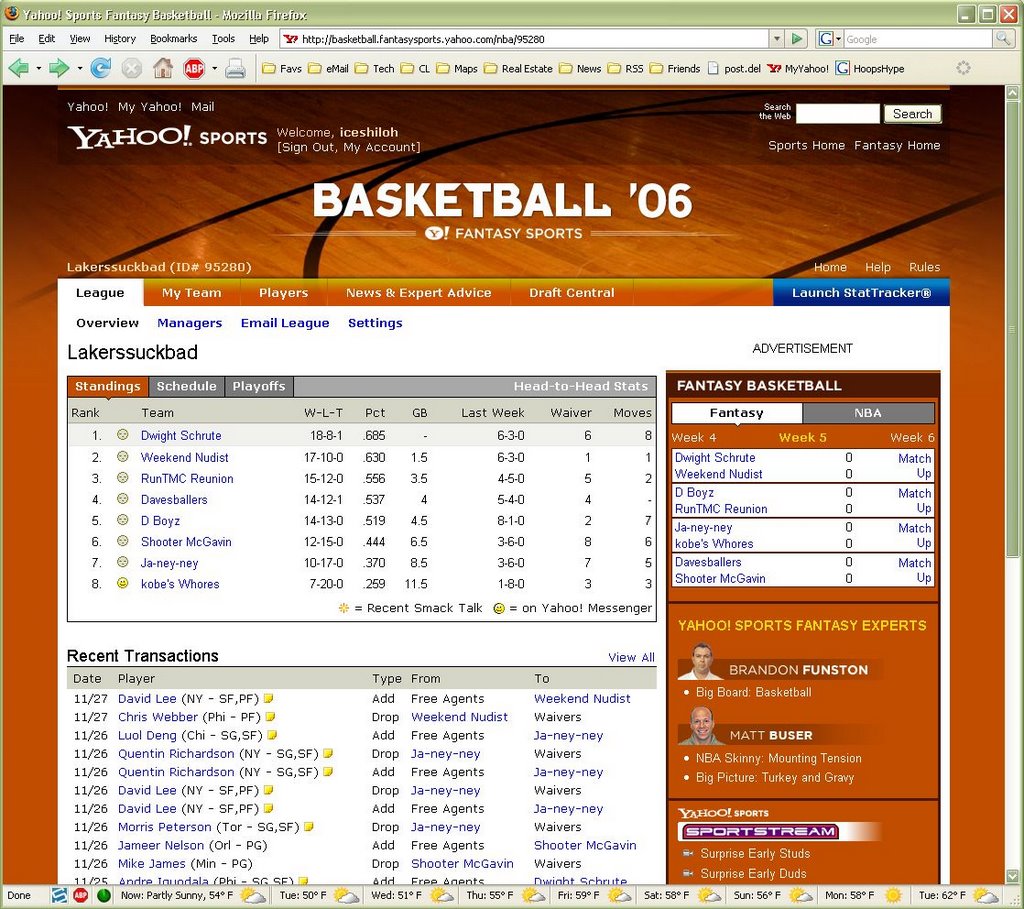Open the Weekend Nudist team in standings
The width and height of the screenshot is (1024, 909).
click(185, 457)
